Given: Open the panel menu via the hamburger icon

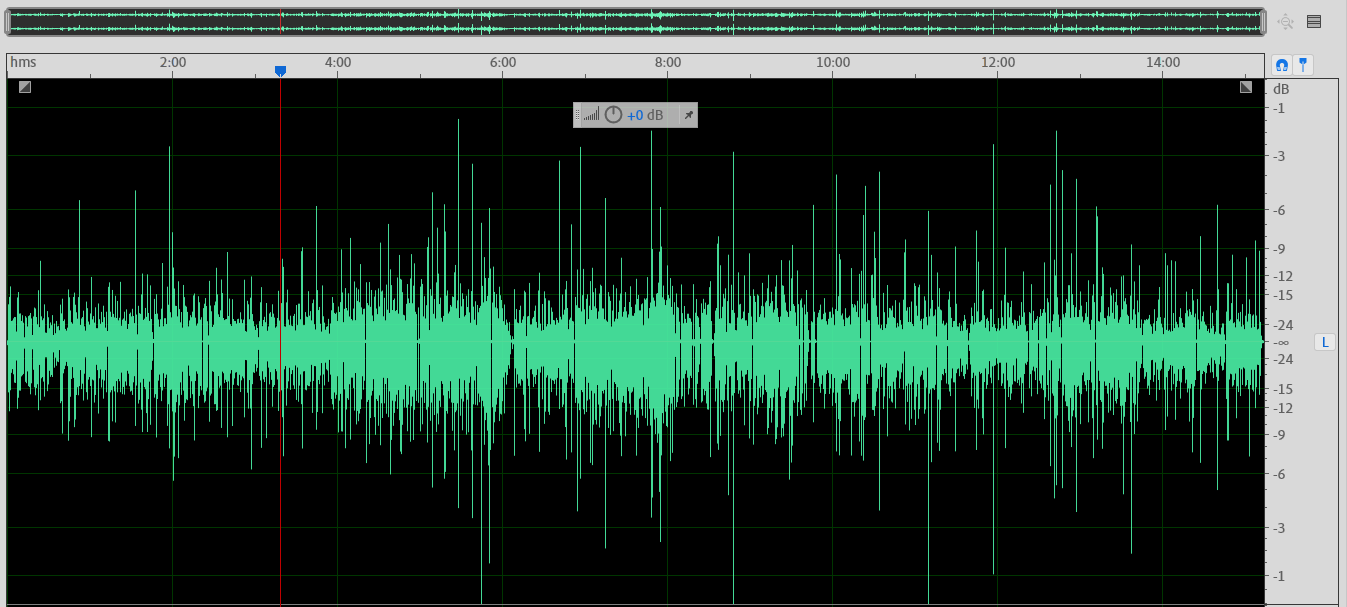Looking at the screenshot, I should pos(1315,20).
